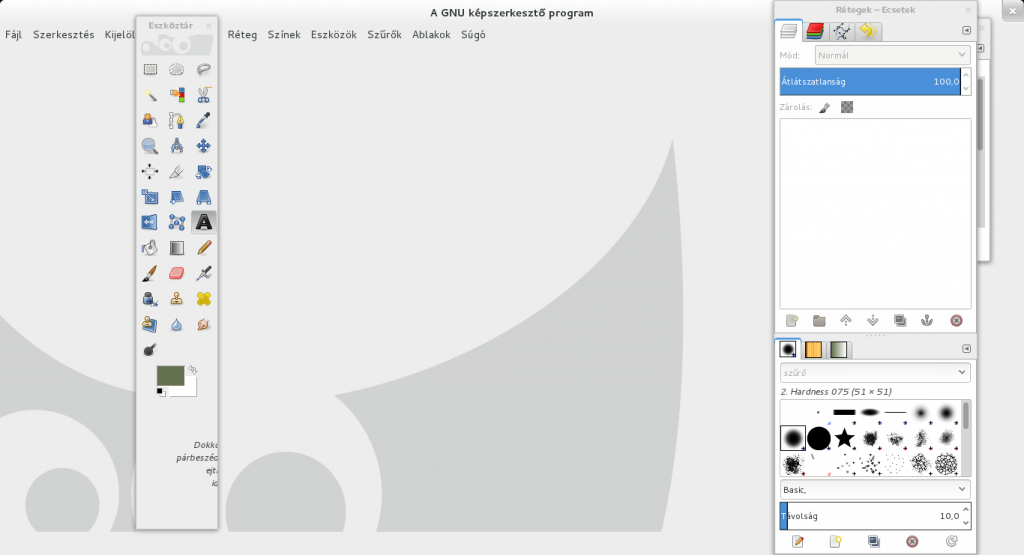
Task: Select the Bucket Fill tool
Action: tap(150, 247)
